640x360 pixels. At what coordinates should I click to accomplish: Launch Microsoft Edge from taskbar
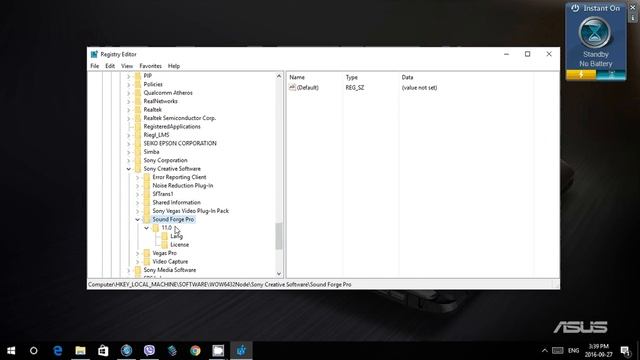(x=58, y=351)
